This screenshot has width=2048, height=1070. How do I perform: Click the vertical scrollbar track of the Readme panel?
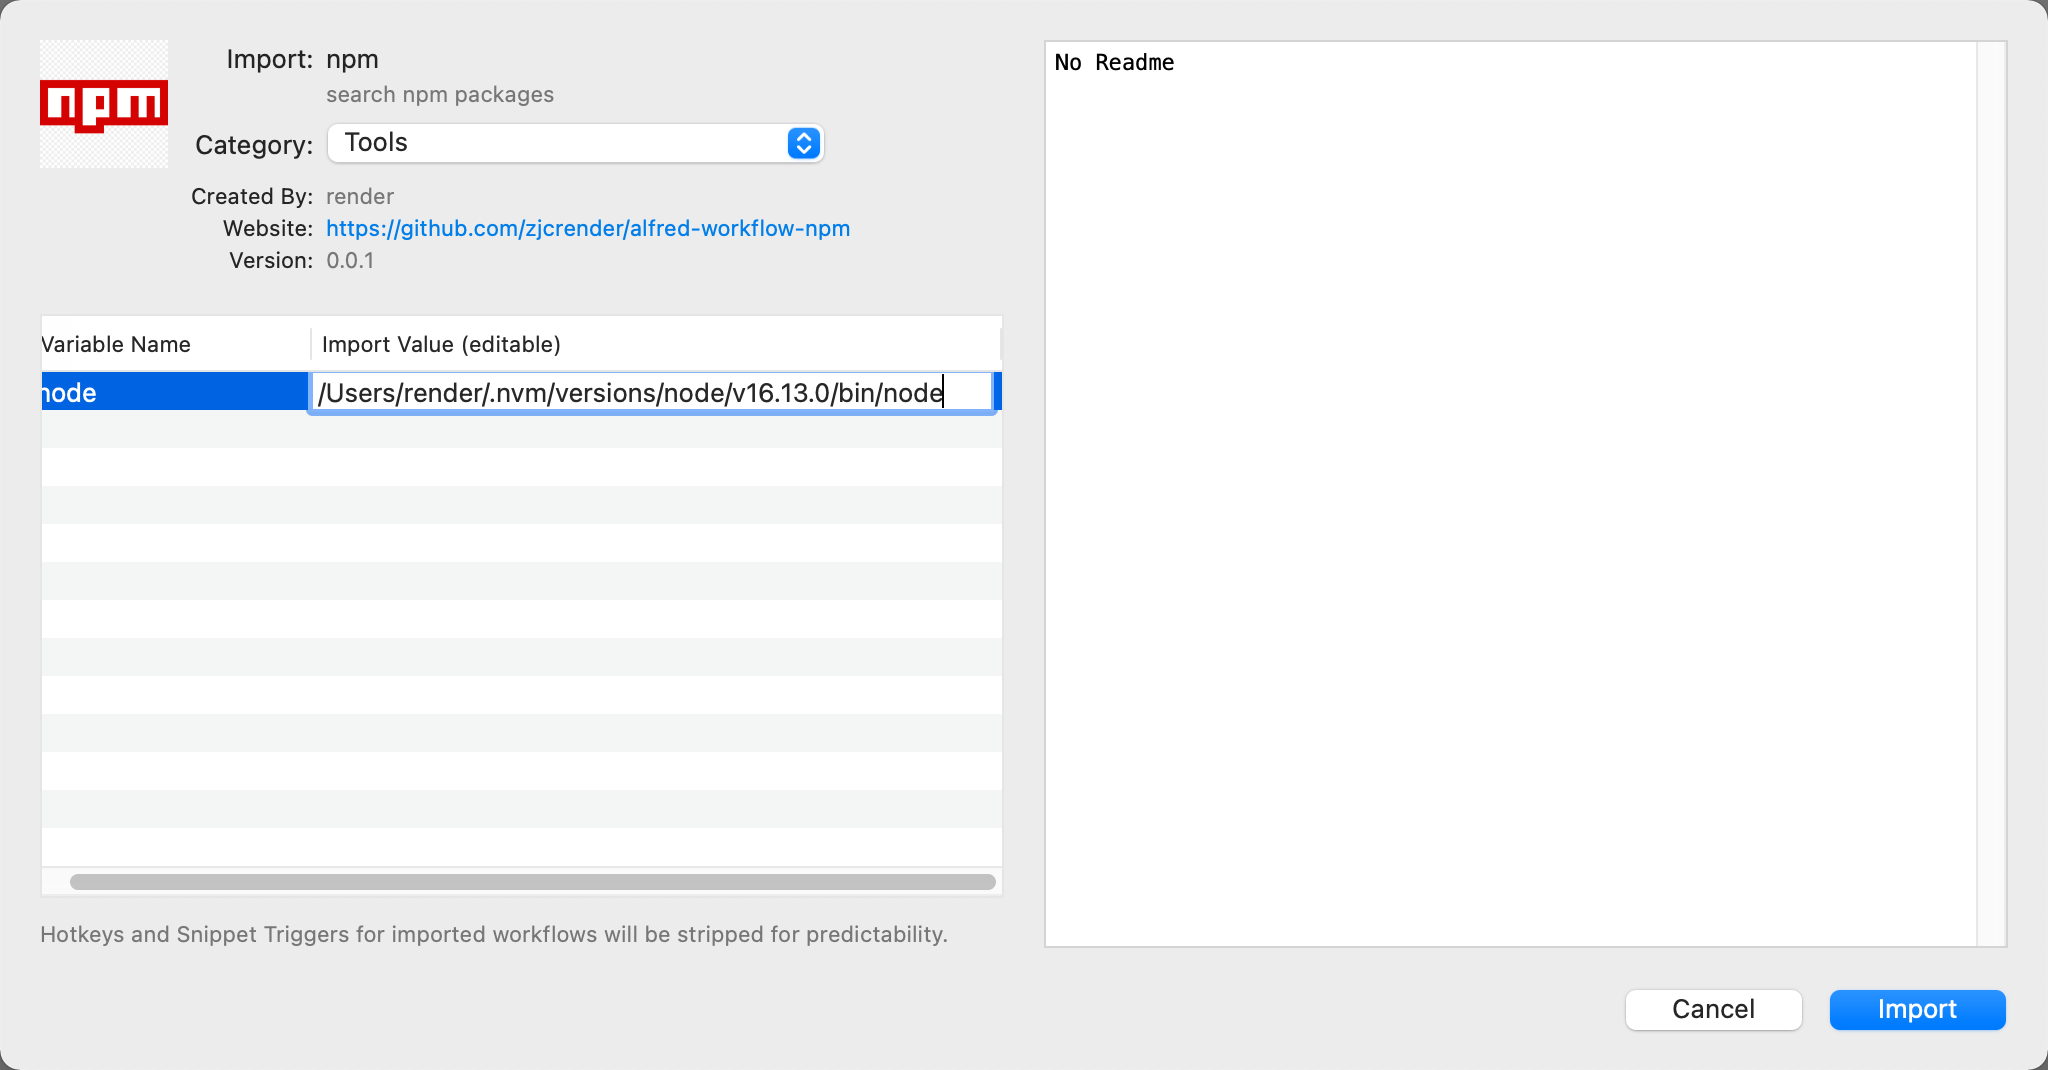(1991, 494)
